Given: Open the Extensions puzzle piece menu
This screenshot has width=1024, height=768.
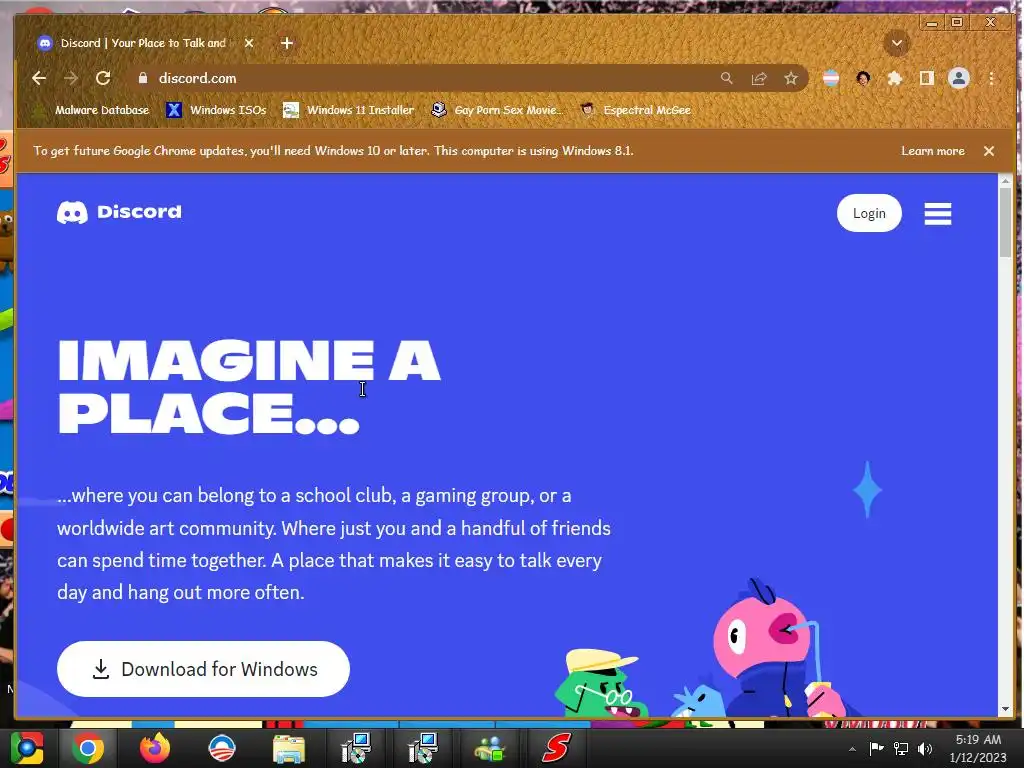Looking at the screenshot, I should point(895,78).
